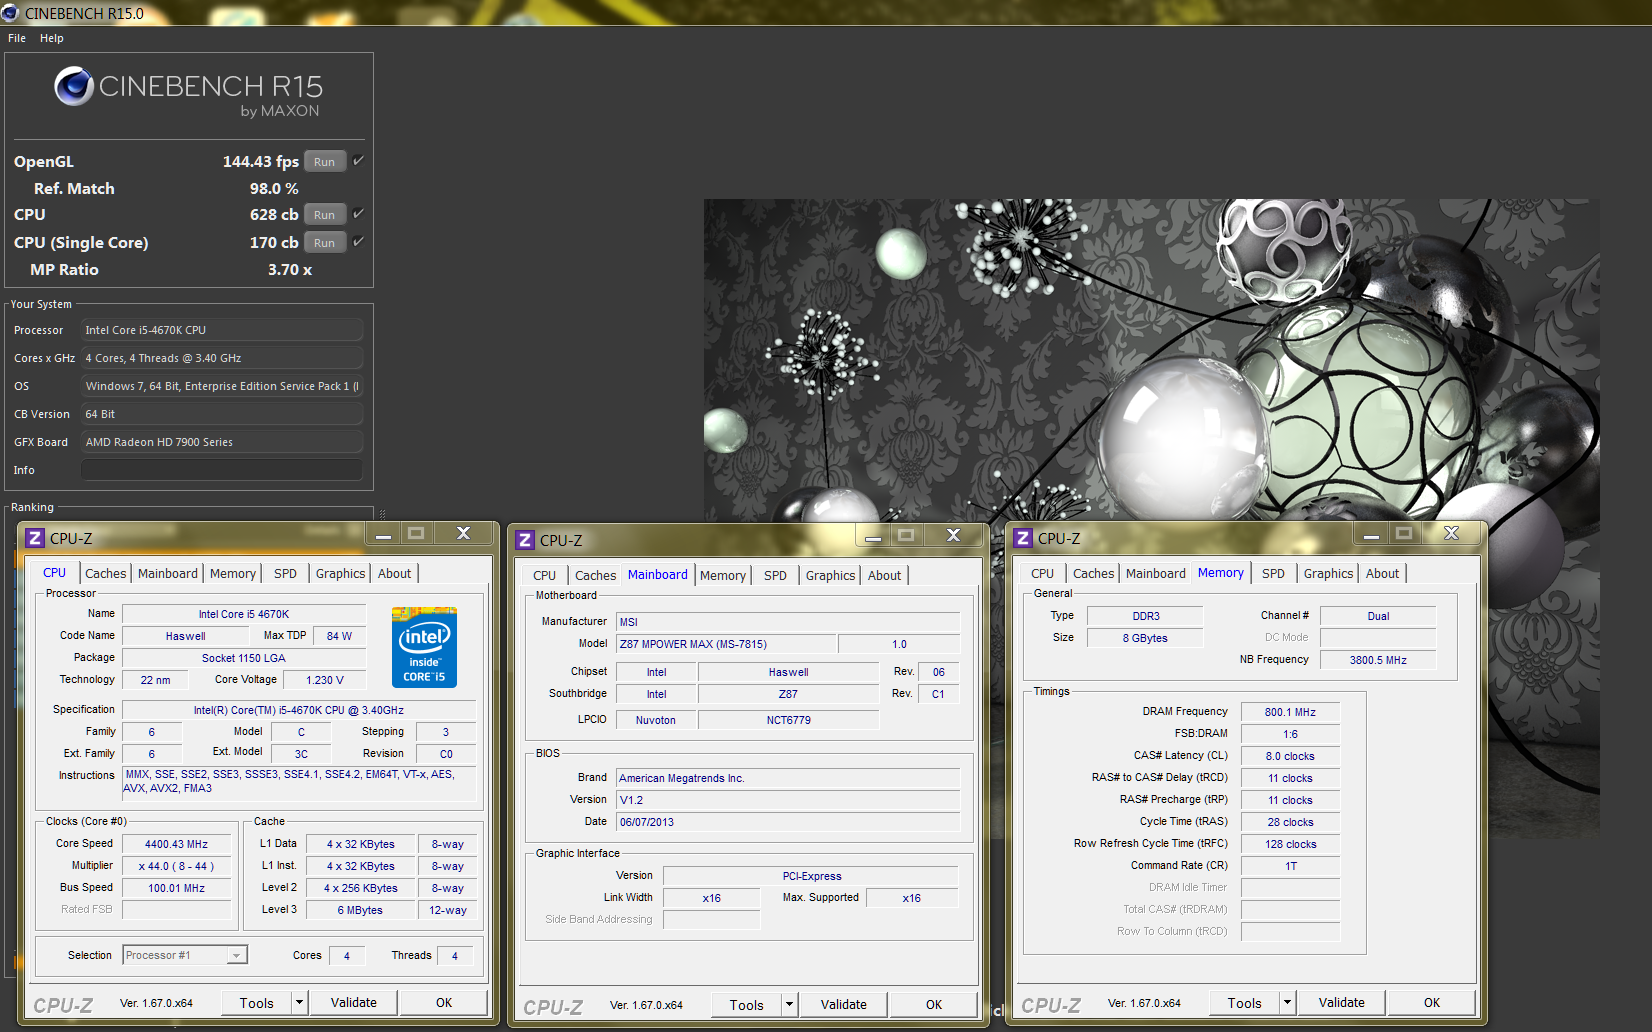The height and width of the screenshot is (1032, 1652).
Task: Click the GFX Board field AMD Radeon HD 7900
Action: [222, 442]
